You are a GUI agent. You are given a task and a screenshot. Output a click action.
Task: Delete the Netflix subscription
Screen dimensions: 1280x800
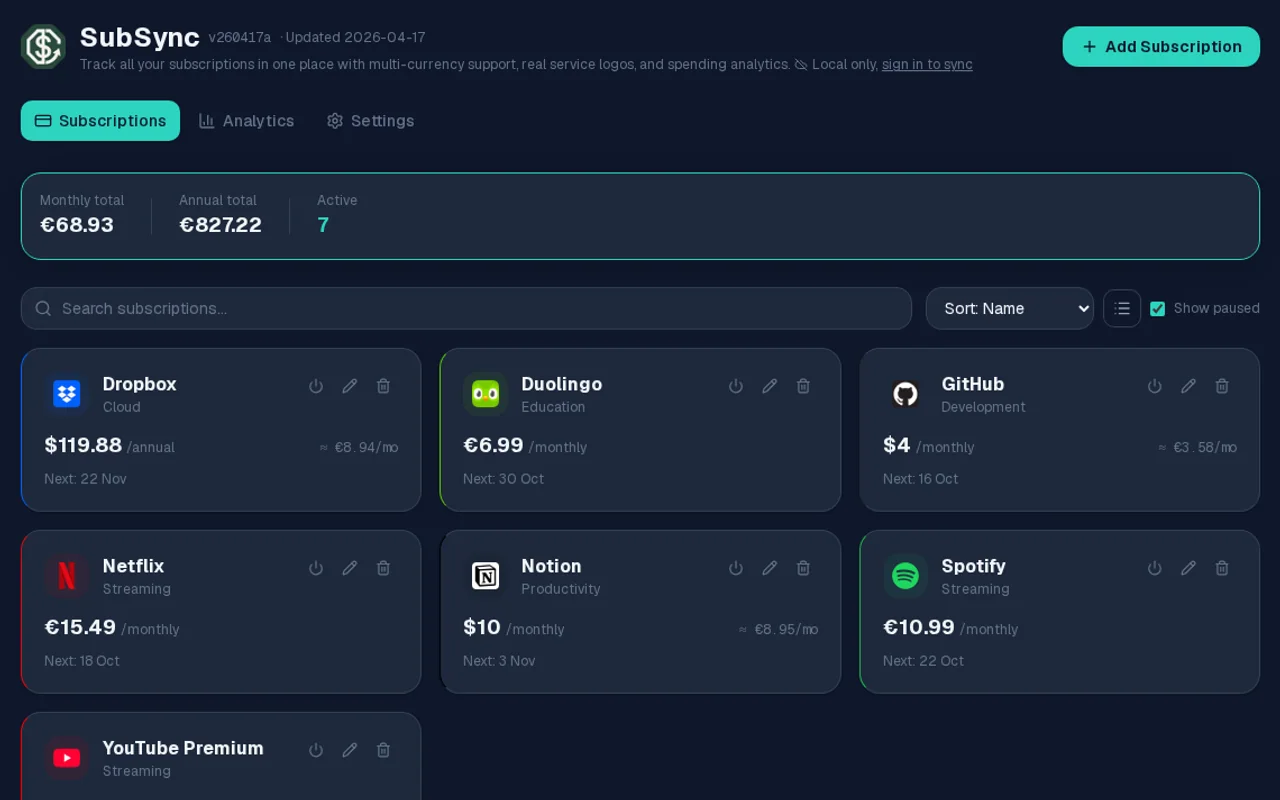(383, 568)
